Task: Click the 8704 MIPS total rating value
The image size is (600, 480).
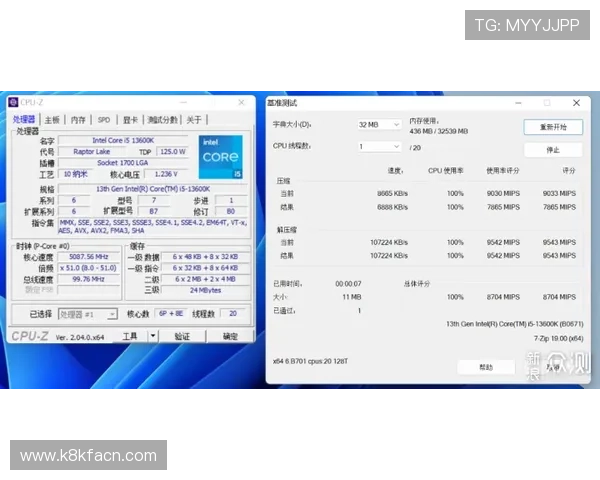Action: (559, 297)
